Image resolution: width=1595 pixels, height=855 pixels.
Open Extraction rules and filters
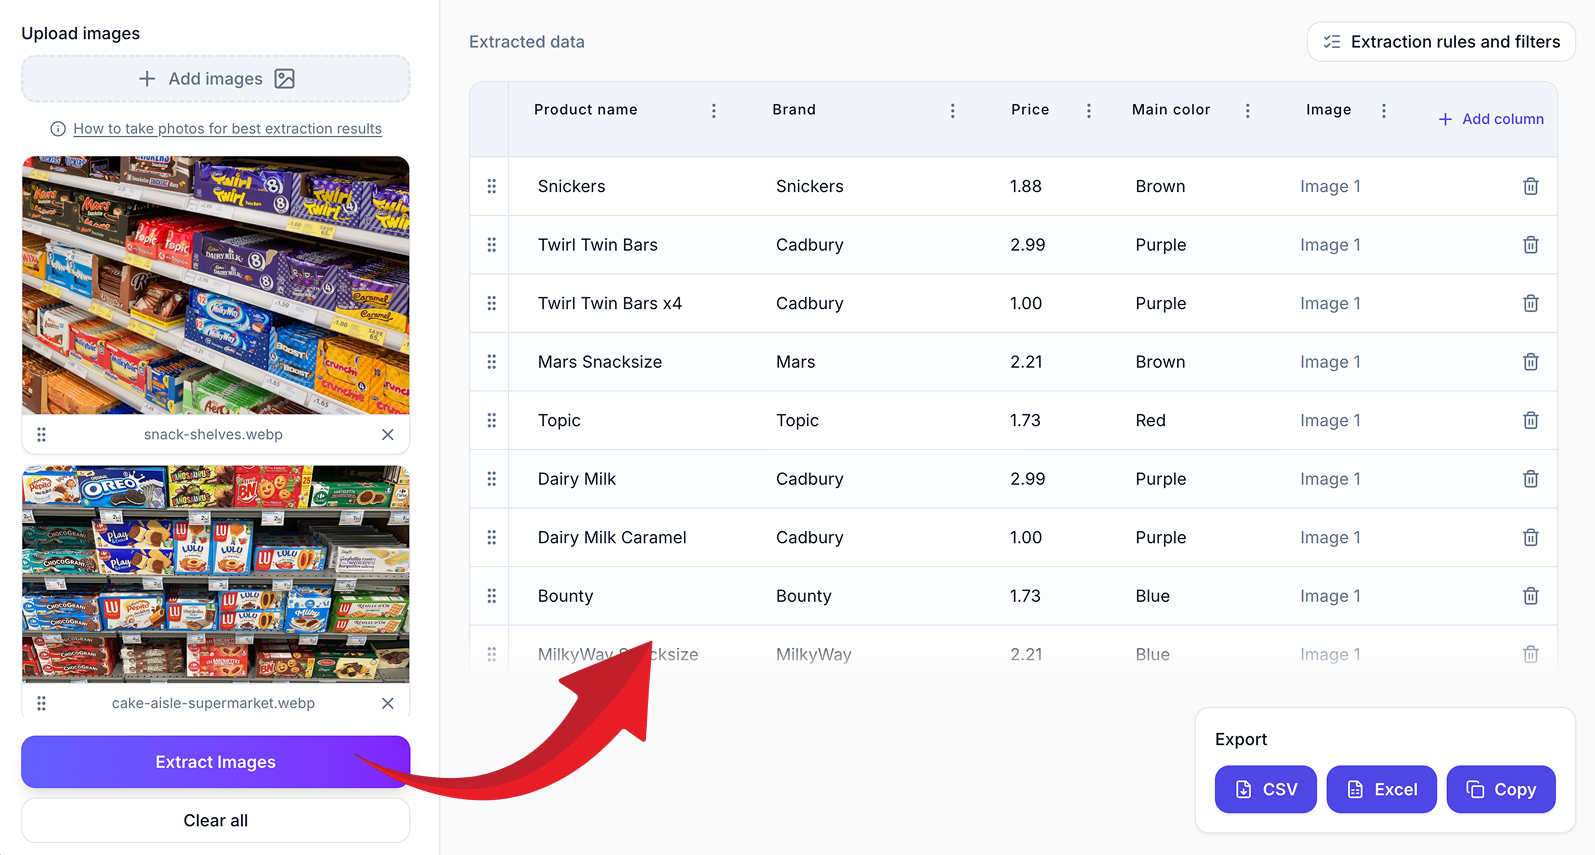[1441, 42]
